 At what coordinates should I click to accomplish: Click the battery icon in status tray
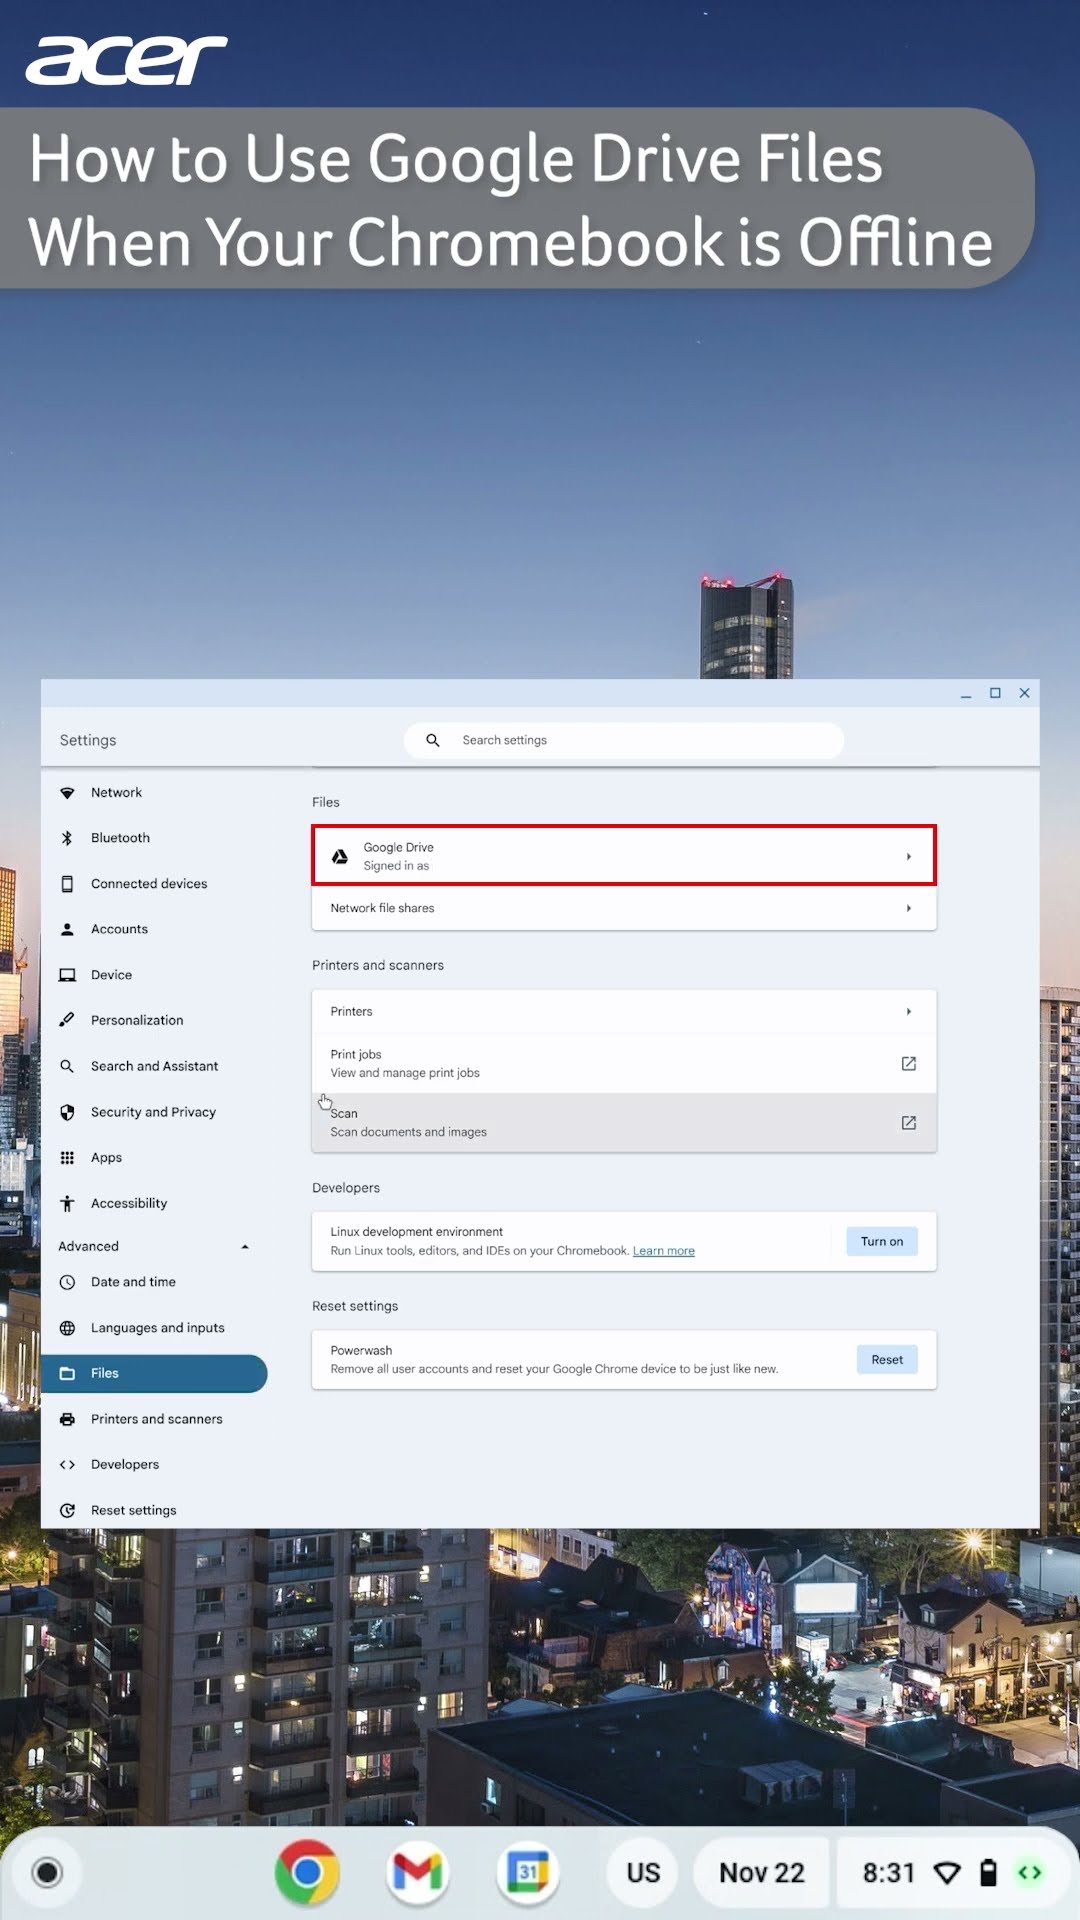coord(988,1872)
